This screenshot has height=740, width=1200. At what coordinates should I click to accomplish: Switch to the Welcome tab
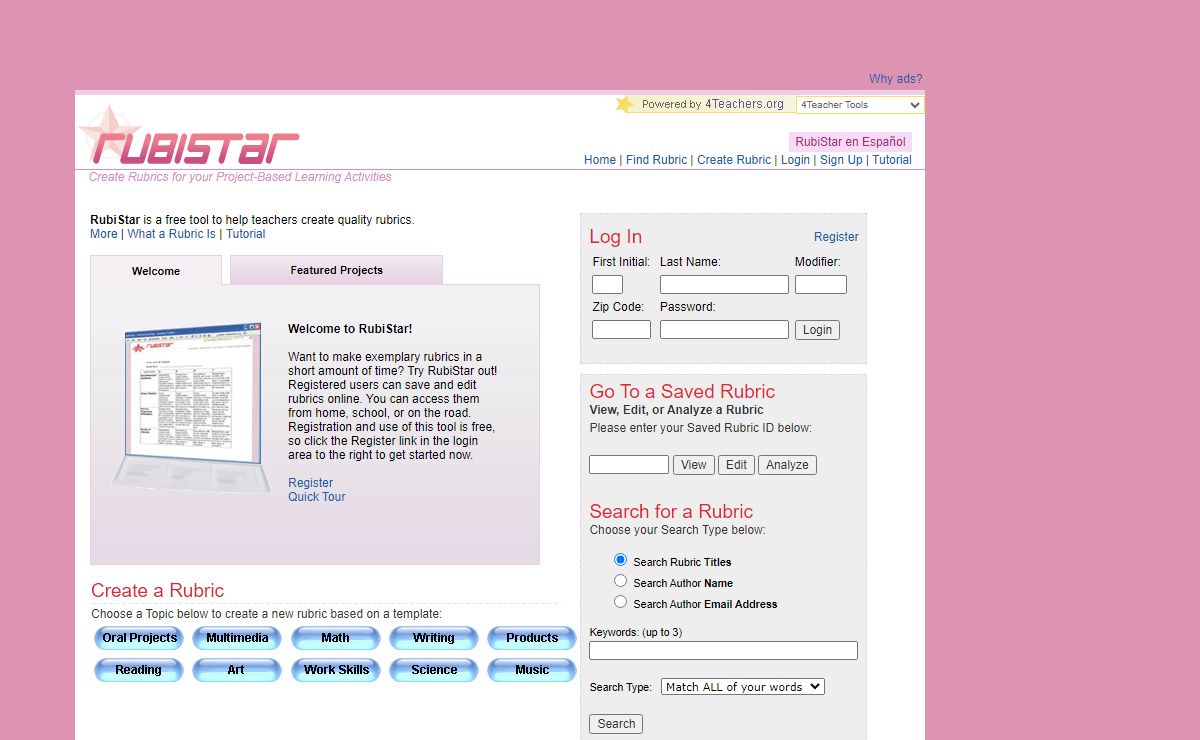156,271
